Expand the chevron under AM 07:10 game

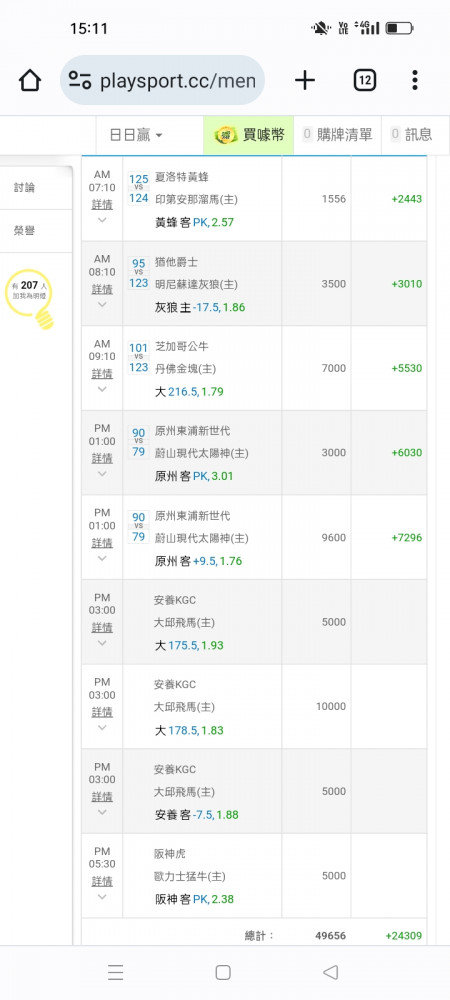tap(102, 220)
